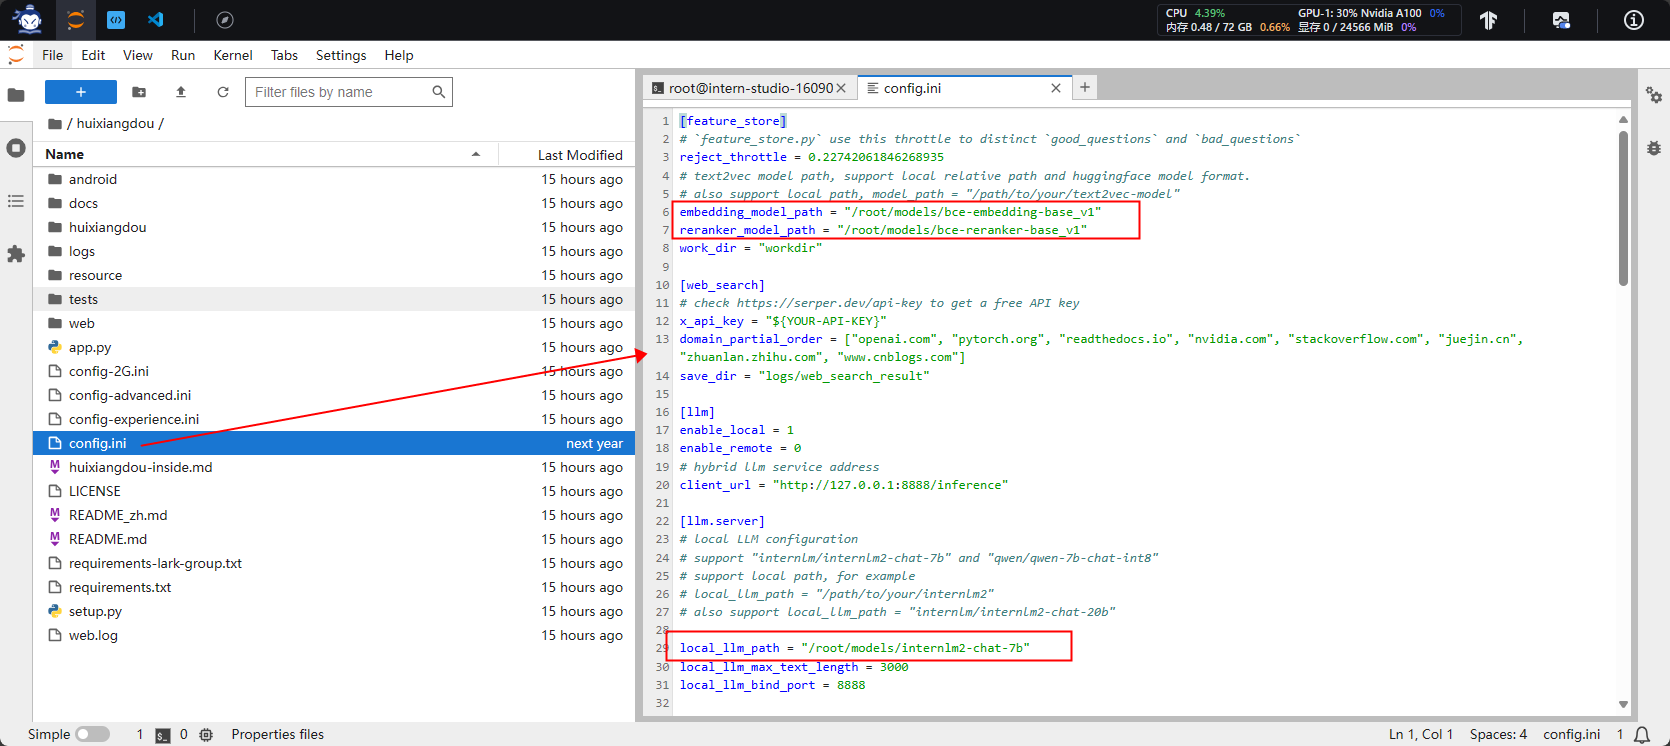Open the extension manager puzzle icon
This screenshot has width=1670, height=746.
(16, 254)
